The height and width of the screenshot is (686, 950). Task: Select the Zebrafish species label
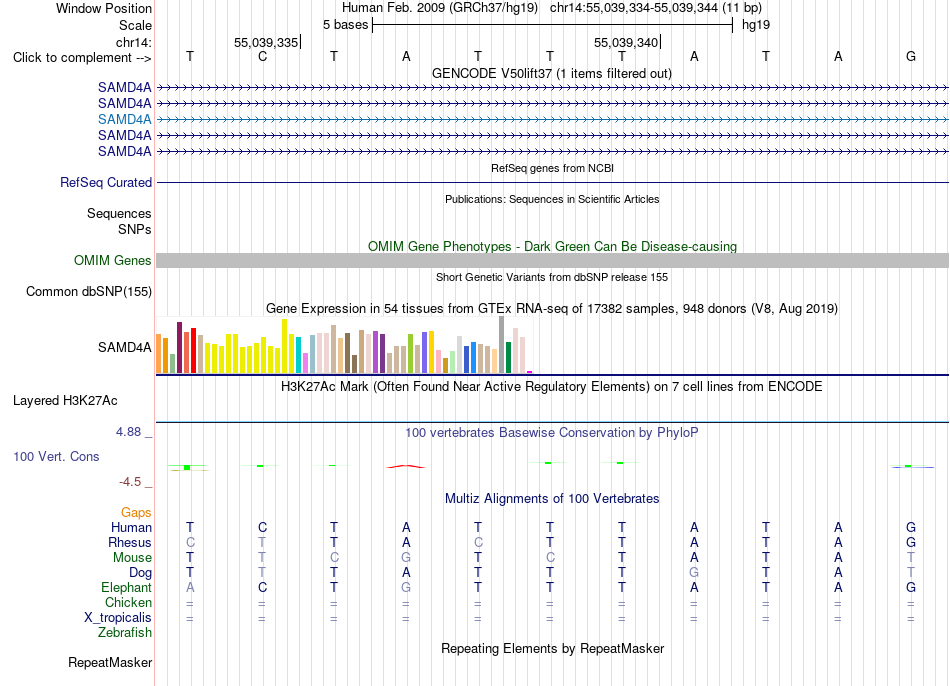click(125, 632)
